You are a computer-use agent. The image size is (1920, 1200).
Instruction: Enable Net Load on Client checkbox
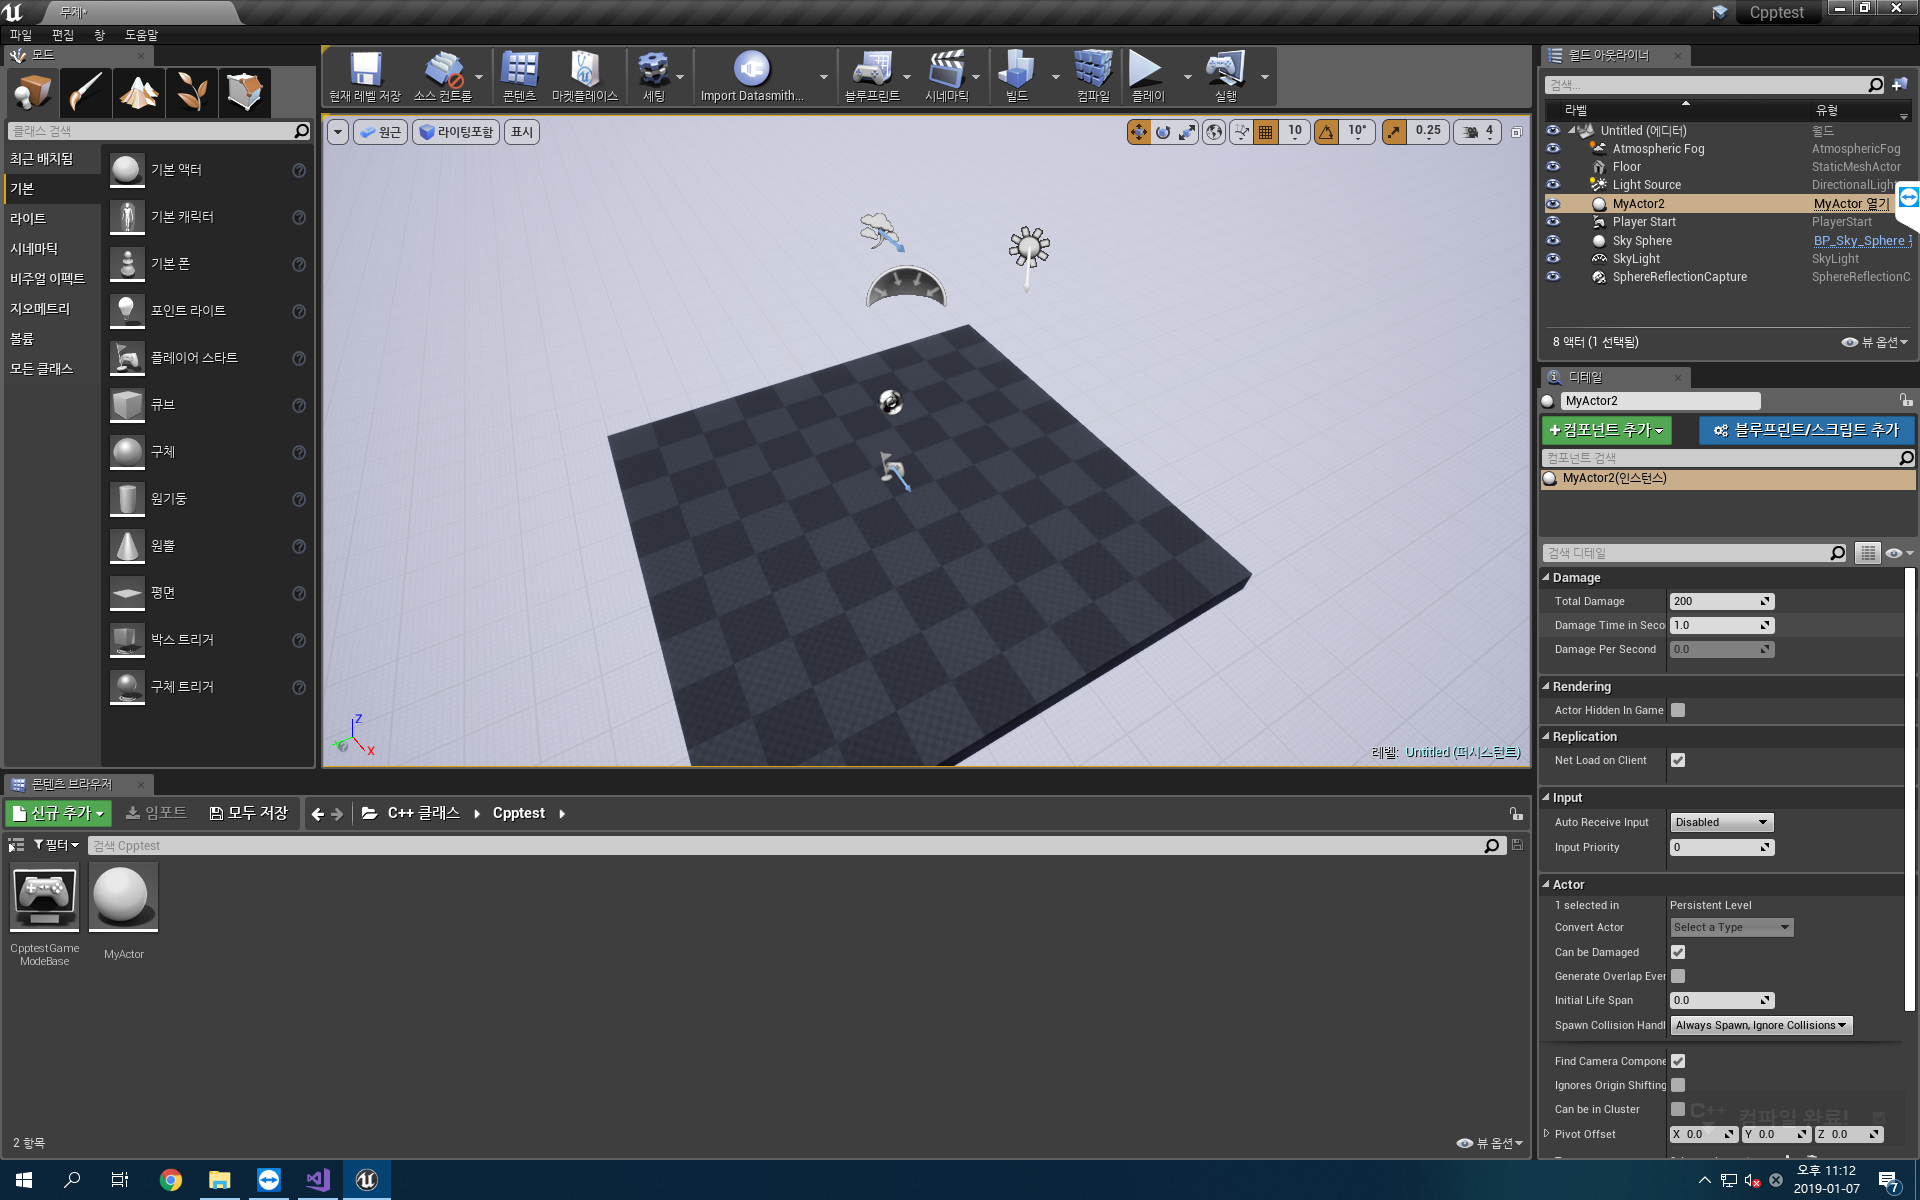[x=1678, y=759]
